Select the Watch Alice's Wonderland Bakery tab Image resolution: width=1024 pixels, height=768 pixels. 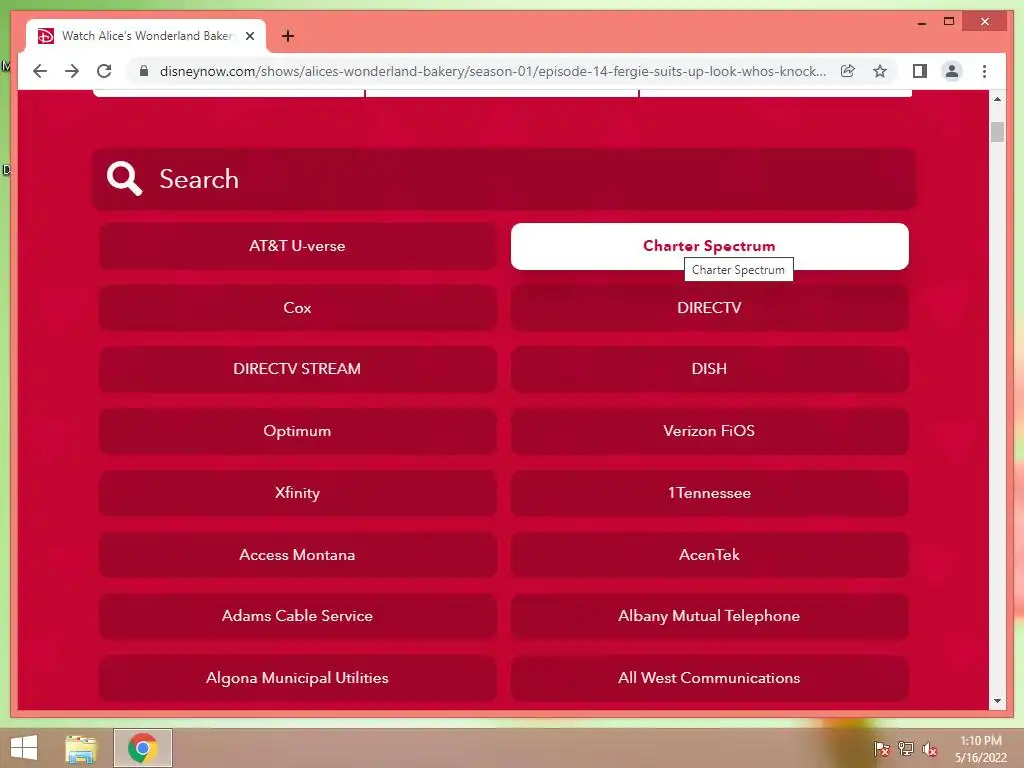tap(146, 36)
